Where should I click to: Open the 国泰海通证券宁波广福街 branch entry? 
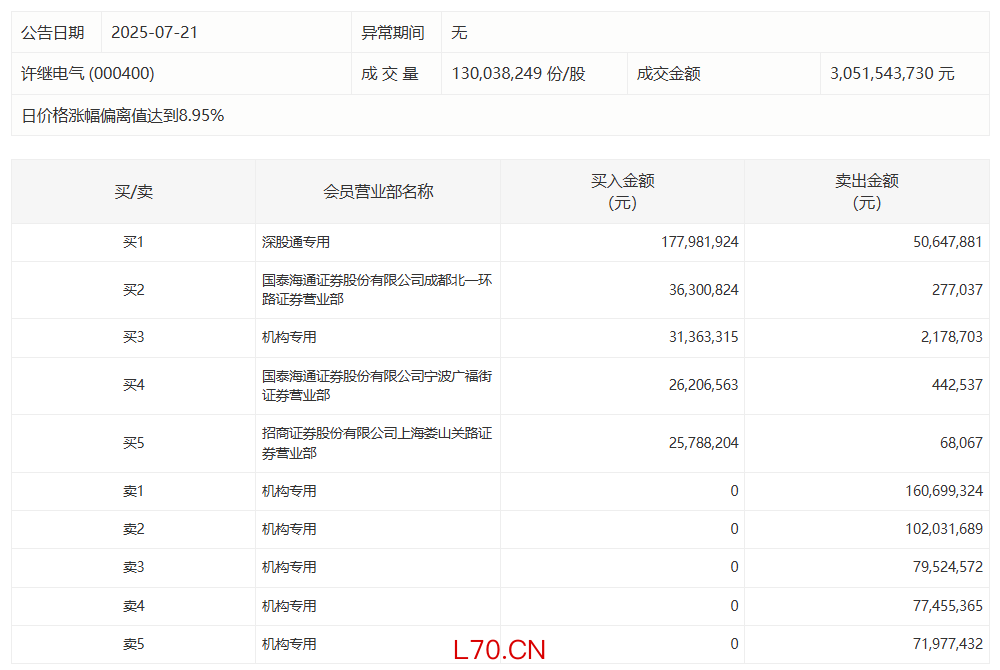coord(377,386)
